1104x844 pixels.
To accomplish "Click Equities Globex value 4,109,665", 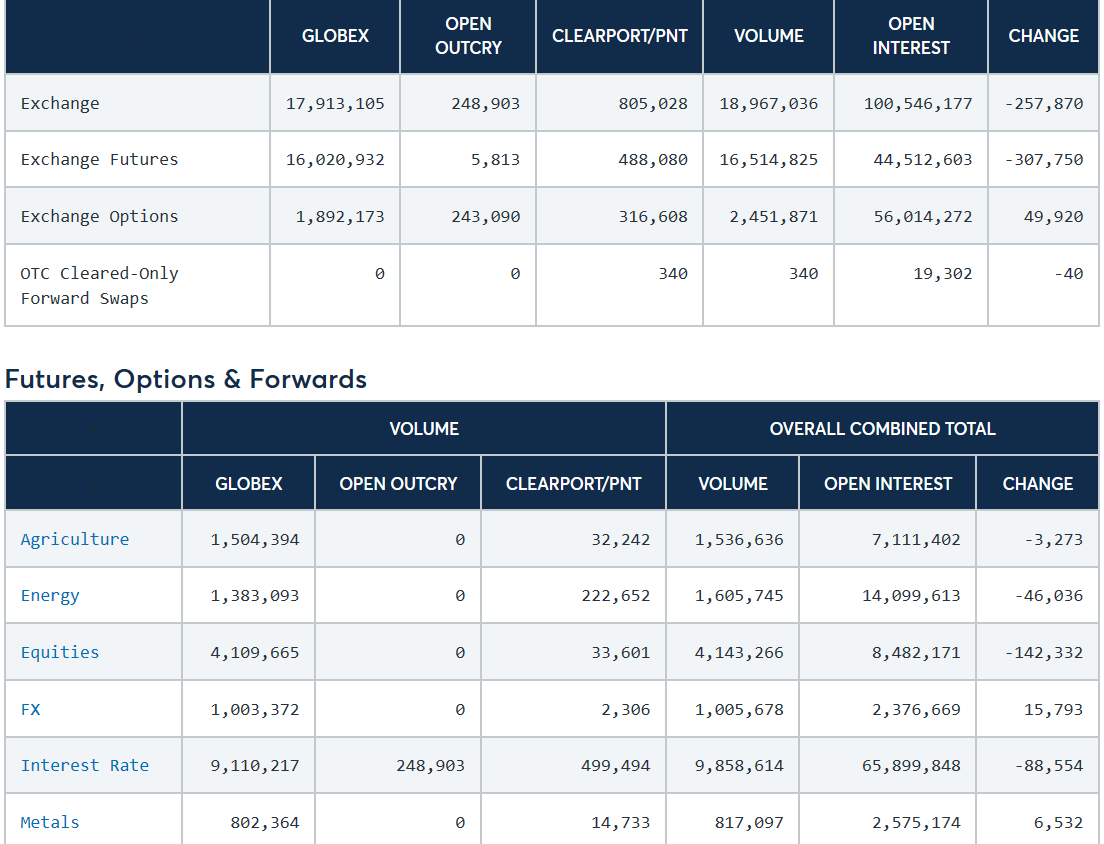I will coord(255,653).
